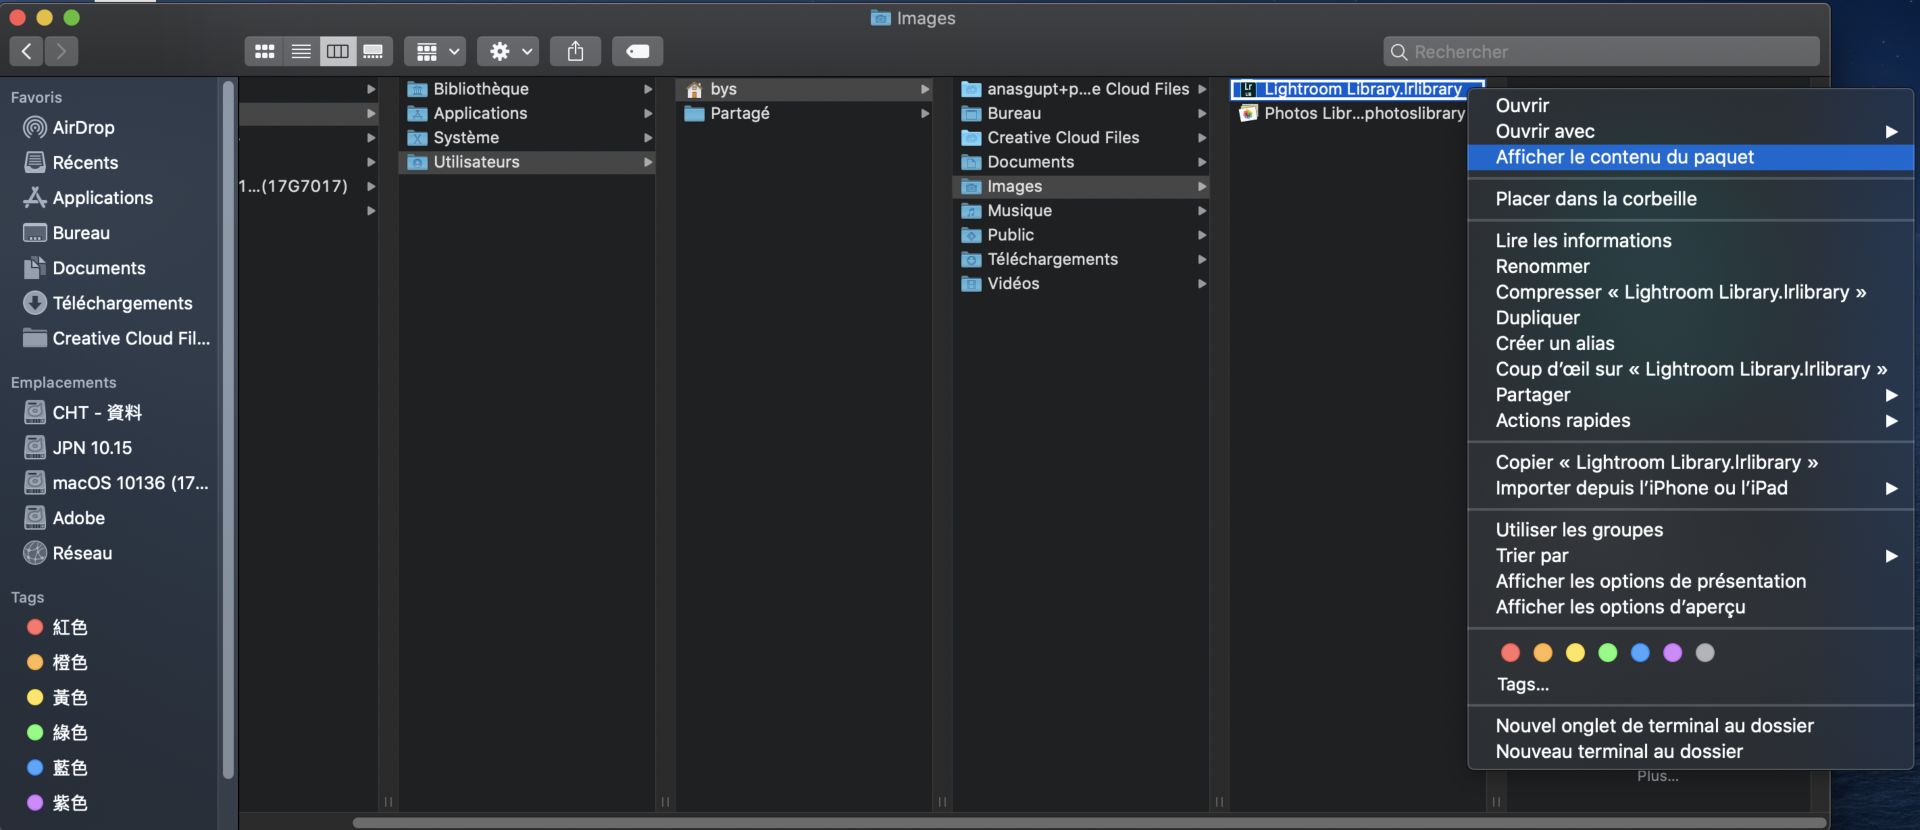The height and width of the screenshot is (830, 1920).
Task: Choose Lire les informations
Action: tap(1690, 240)
